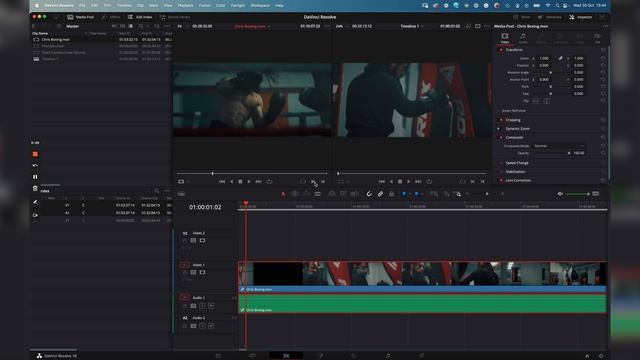Expand the Speed Change section
640x360 pixels.
point(517,163)
